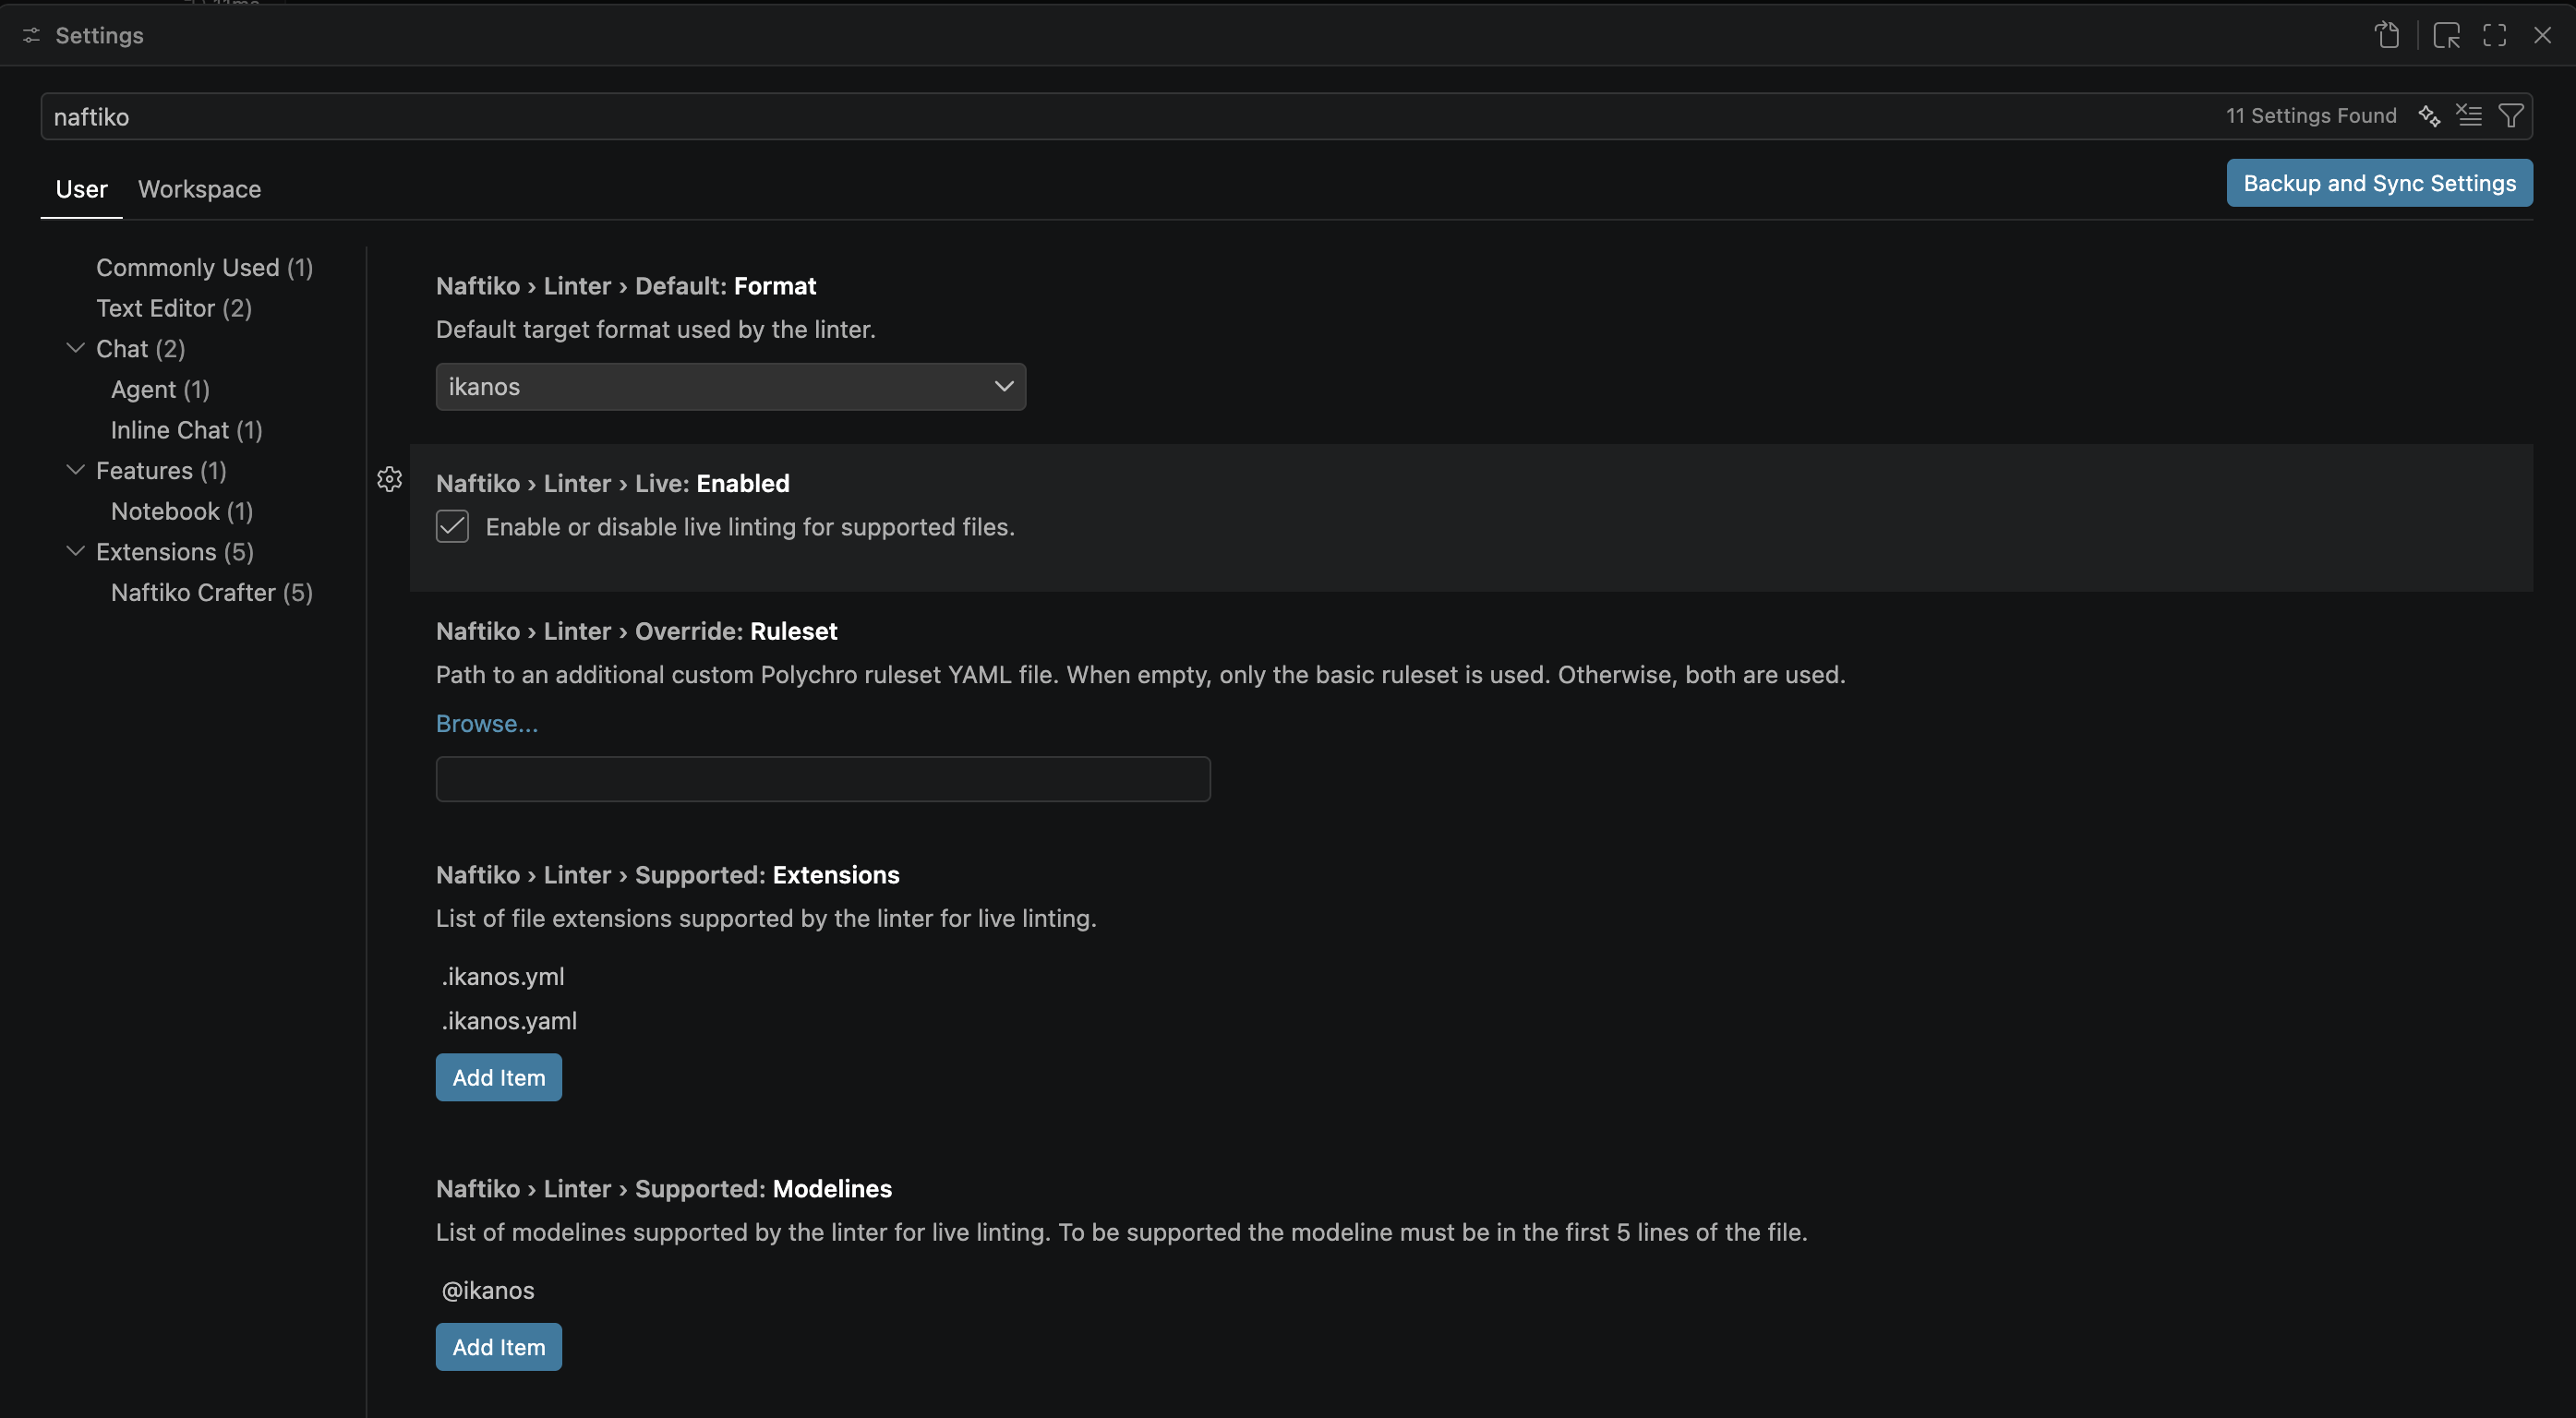Select Agent under Chat
The width and height of the screenshot is (2576, 1418).
point(160,389)
